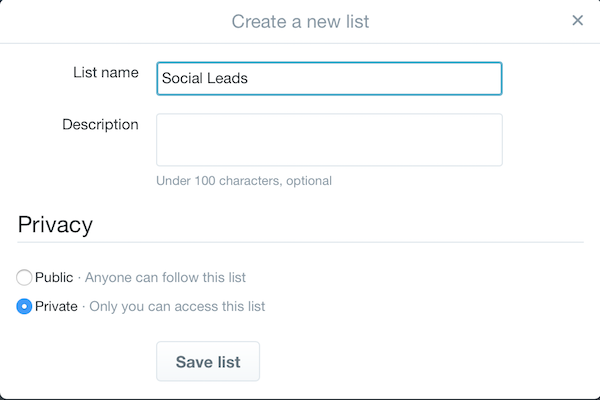600x400 pixels.
Task: Click the Only you can access this list text
Action: pos(178,307)
